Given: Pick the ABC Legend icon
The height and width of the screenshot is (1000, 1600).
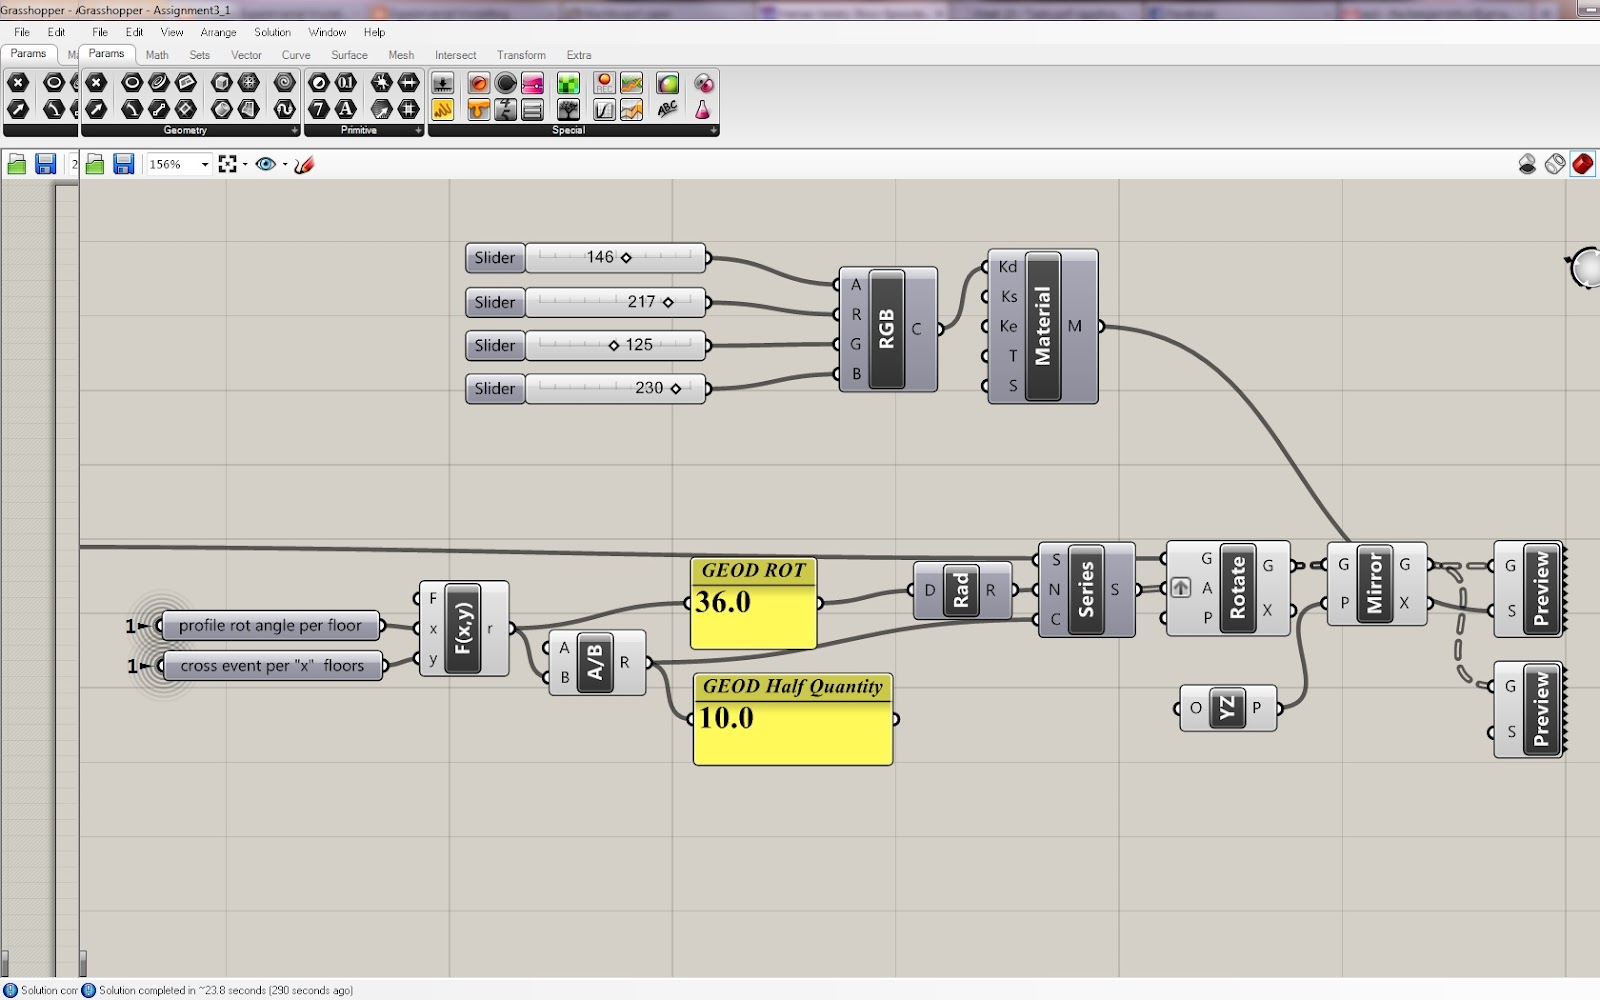Looking at the screenshot, I should click(667, 109).
